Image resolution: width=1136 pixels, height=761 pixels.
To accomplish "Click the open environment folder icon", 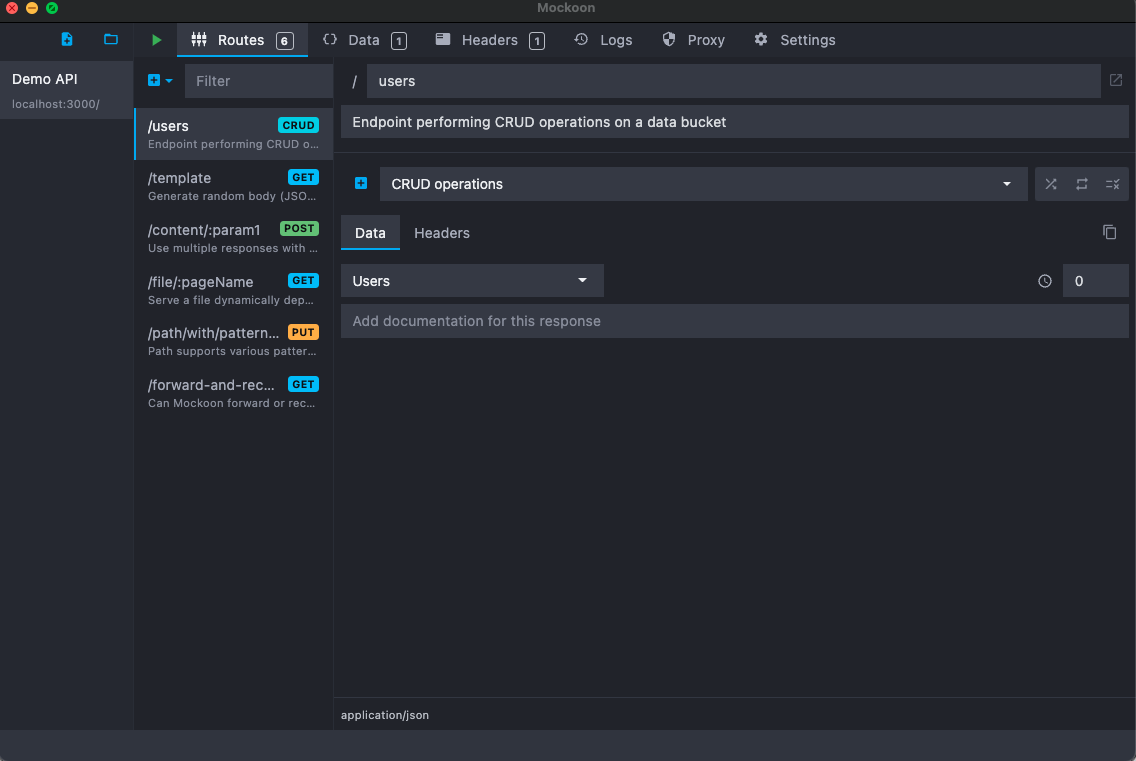I will point(111,39).
